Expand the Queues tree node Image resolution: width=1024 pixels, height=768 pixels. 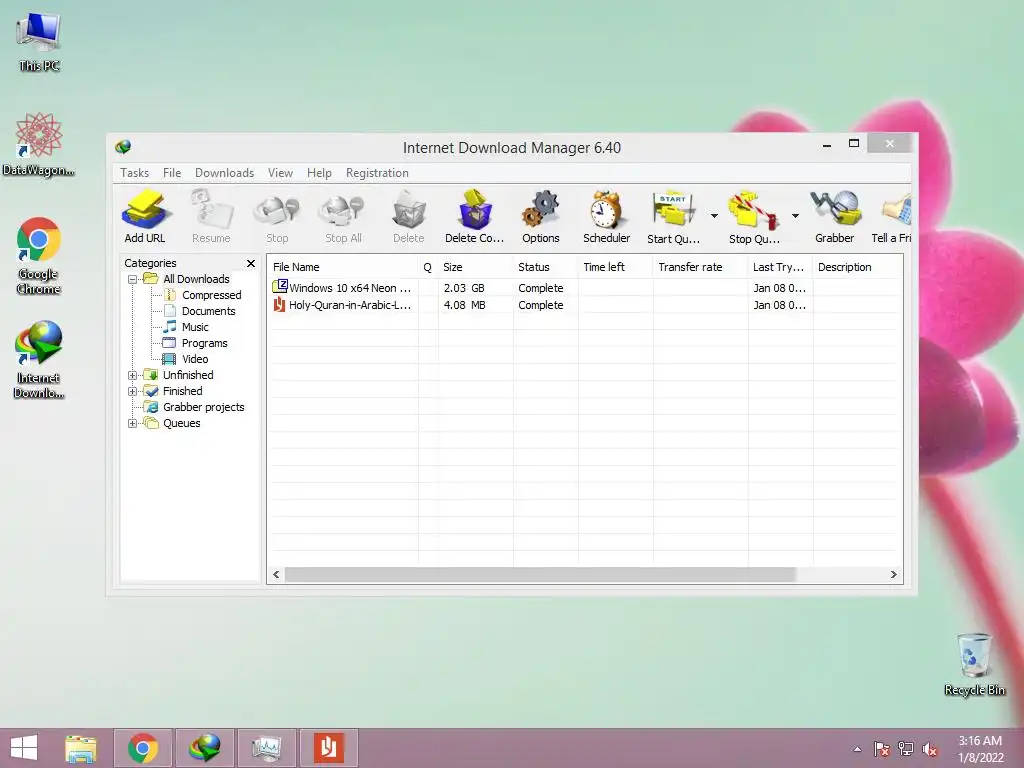click(x=132, y=424)
